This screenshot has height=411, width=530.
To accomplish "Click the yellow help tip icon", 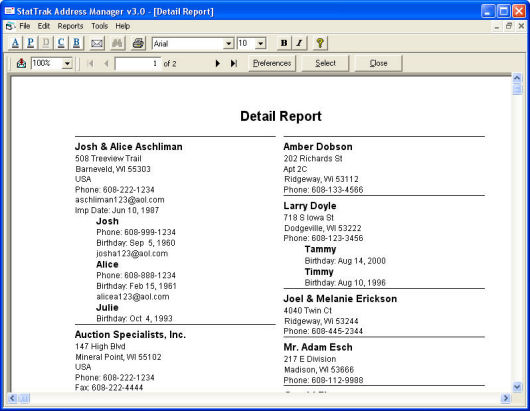I will (x=320, y=43).
